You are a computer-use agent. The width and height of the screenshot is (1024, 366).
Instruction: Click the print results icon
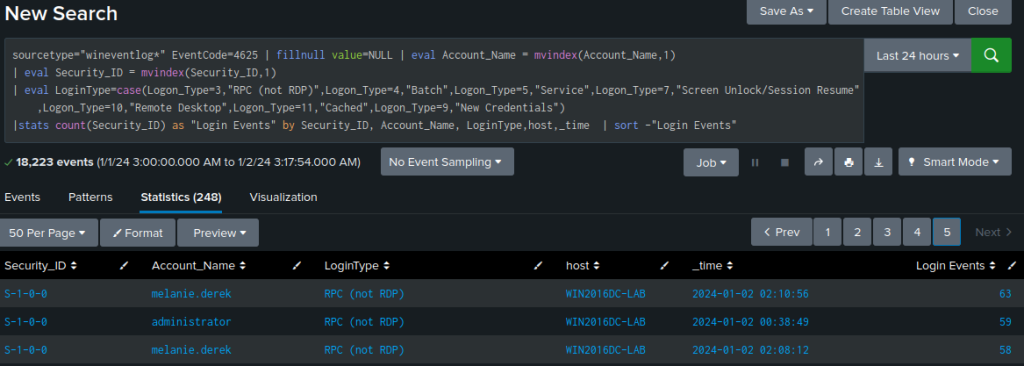848,162
